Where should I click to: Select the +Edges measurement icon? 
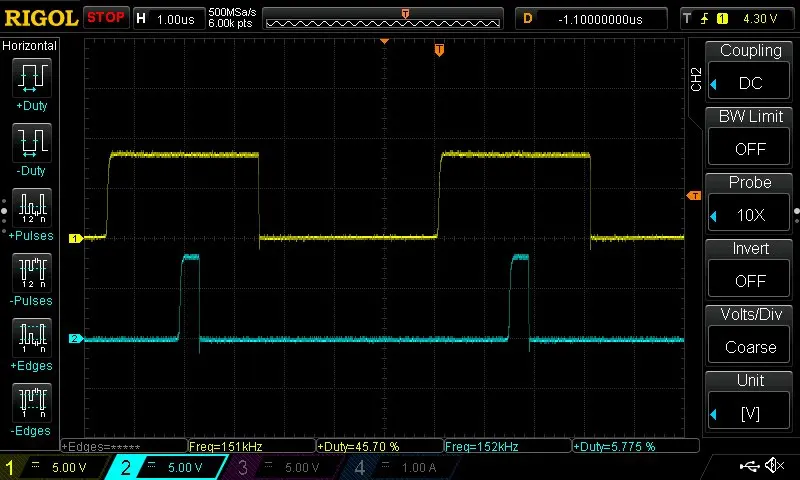[x=32, y=338]
